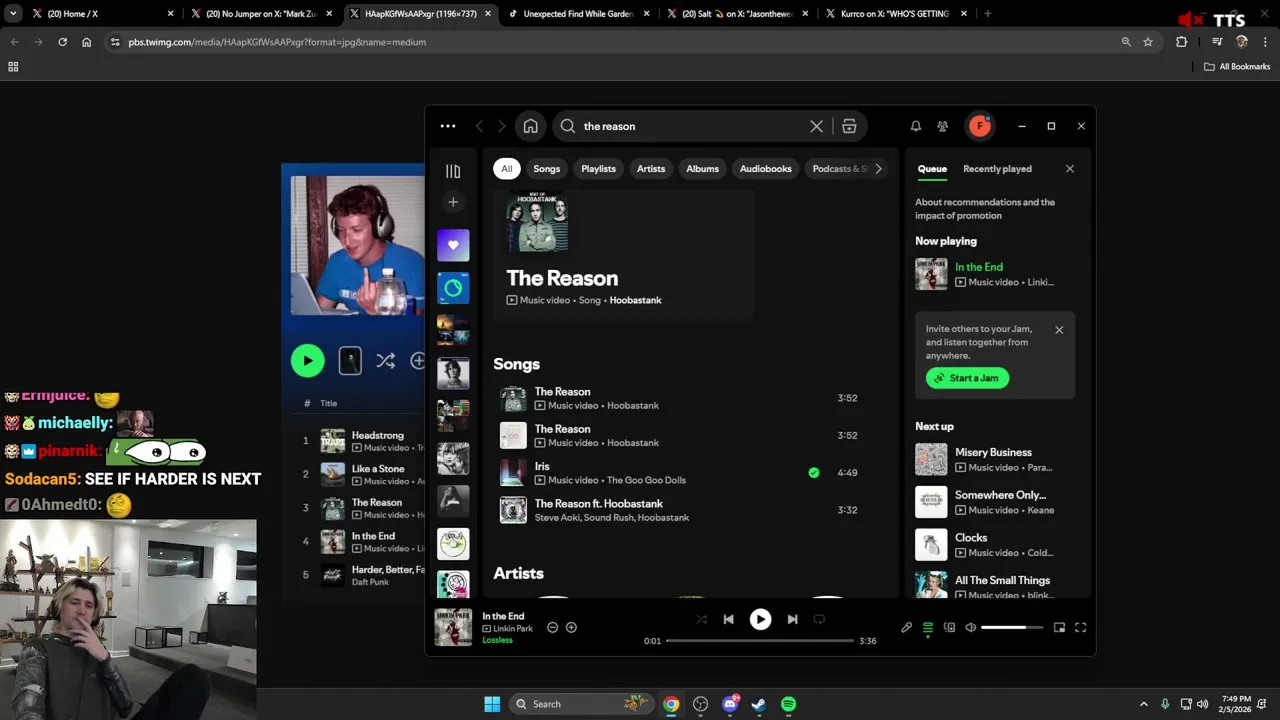Viewport: 1280px width, 720px height.
Task: Select the Queue tab
Action: tap(932, 169)
